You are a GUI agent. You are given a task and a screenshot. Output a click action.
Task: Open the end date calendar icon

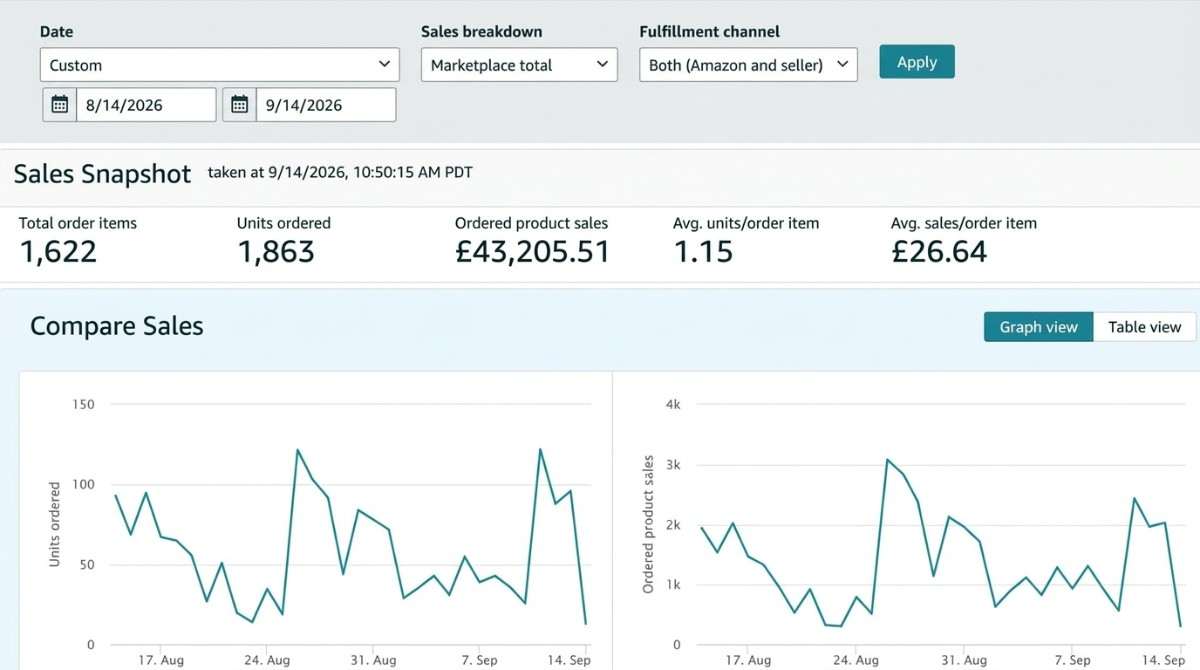tap(239, 105)
